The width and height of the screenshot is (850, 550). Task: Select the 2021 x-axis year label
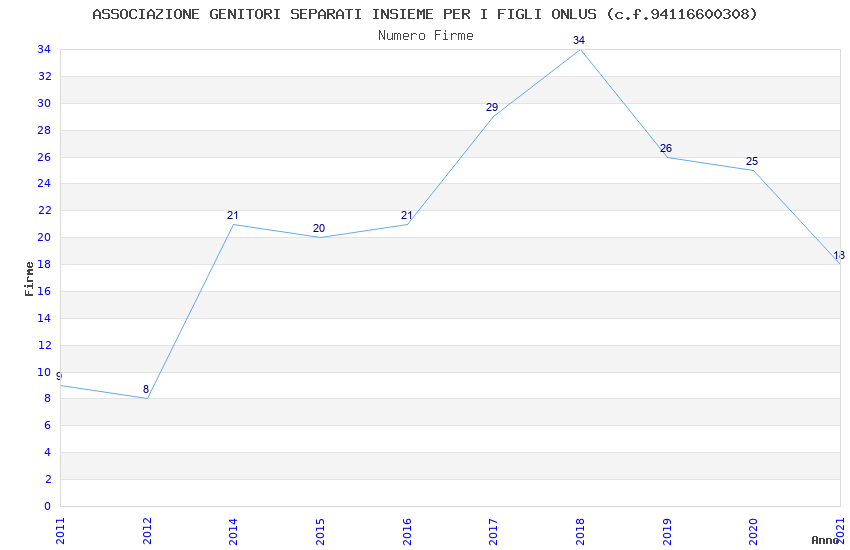(x=840, y=531)
